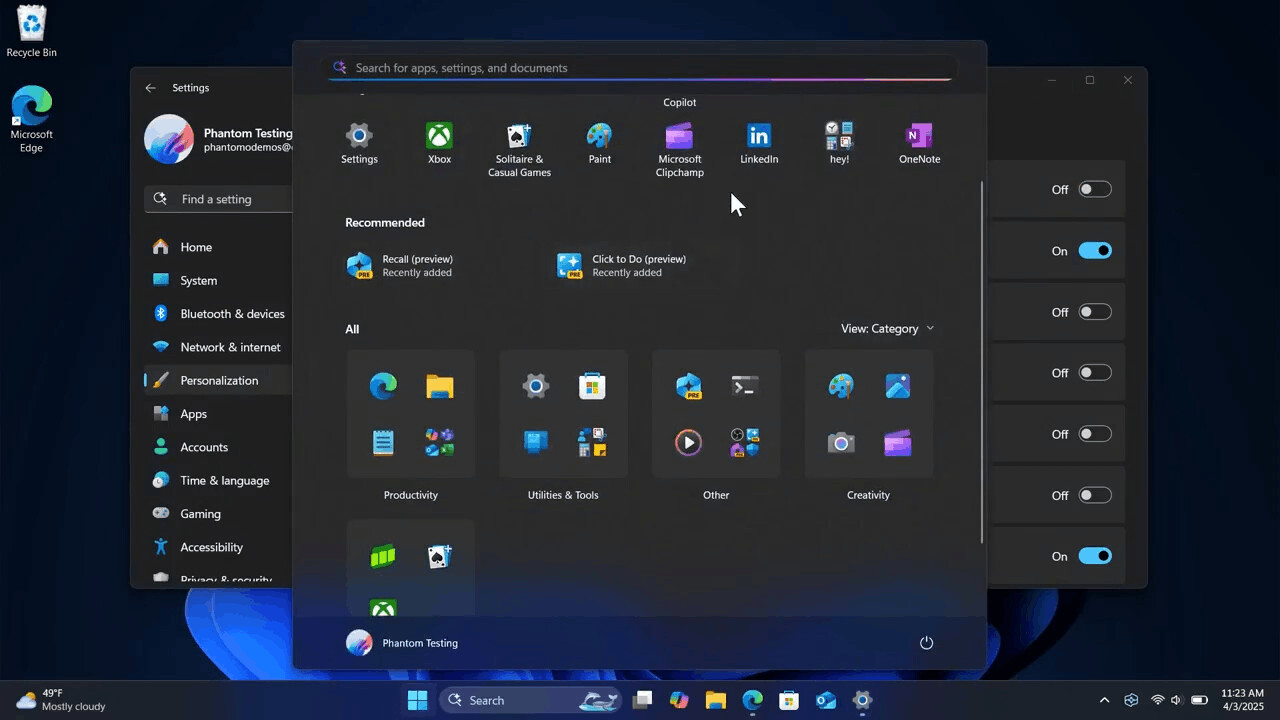The height and width of the screenshot is (720, 1280).
Task: Select Home in Settings sidebar
Action: click(218, 247)
